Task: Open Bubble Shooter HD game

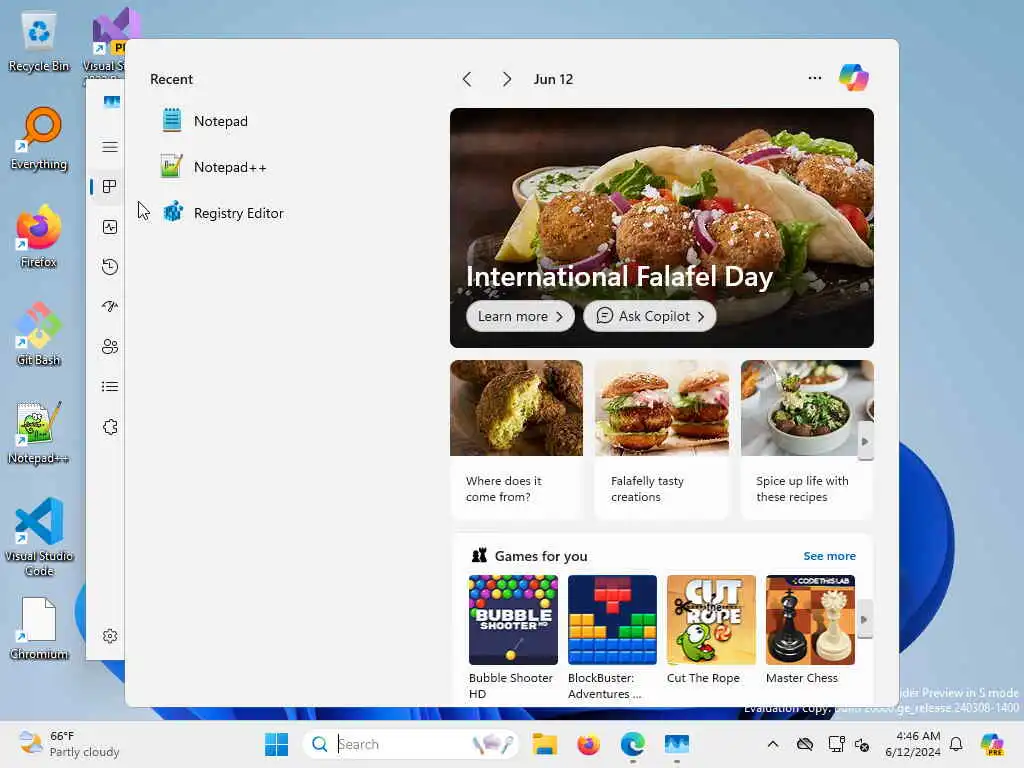Action: coord(513,637)
